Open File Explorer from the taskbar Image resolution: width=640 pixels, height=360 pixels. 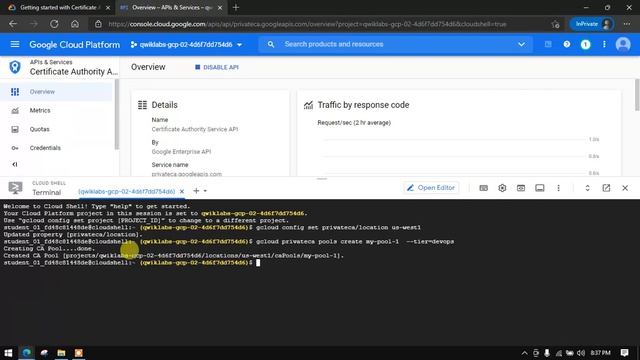click(x=61, y=353)
